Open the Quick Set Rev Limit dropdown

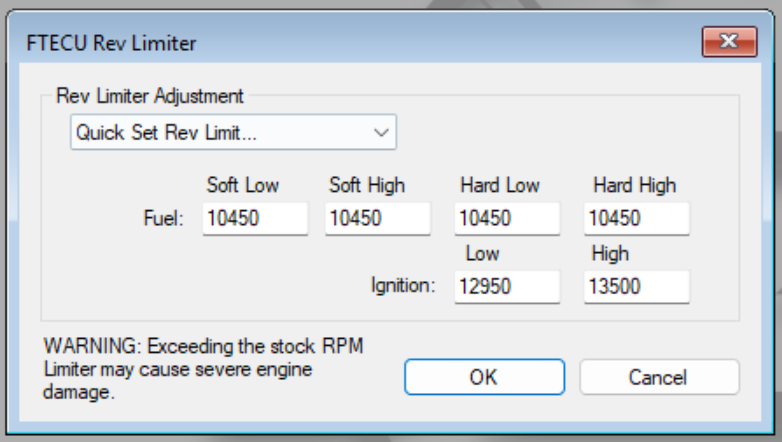point(233,132)
